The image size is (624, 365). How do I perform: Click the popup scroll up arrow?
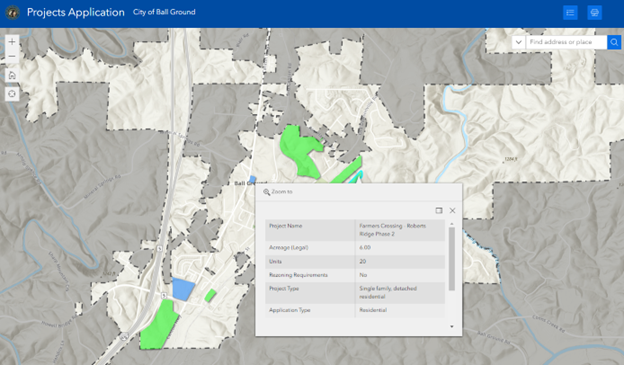tap(452, 224)
